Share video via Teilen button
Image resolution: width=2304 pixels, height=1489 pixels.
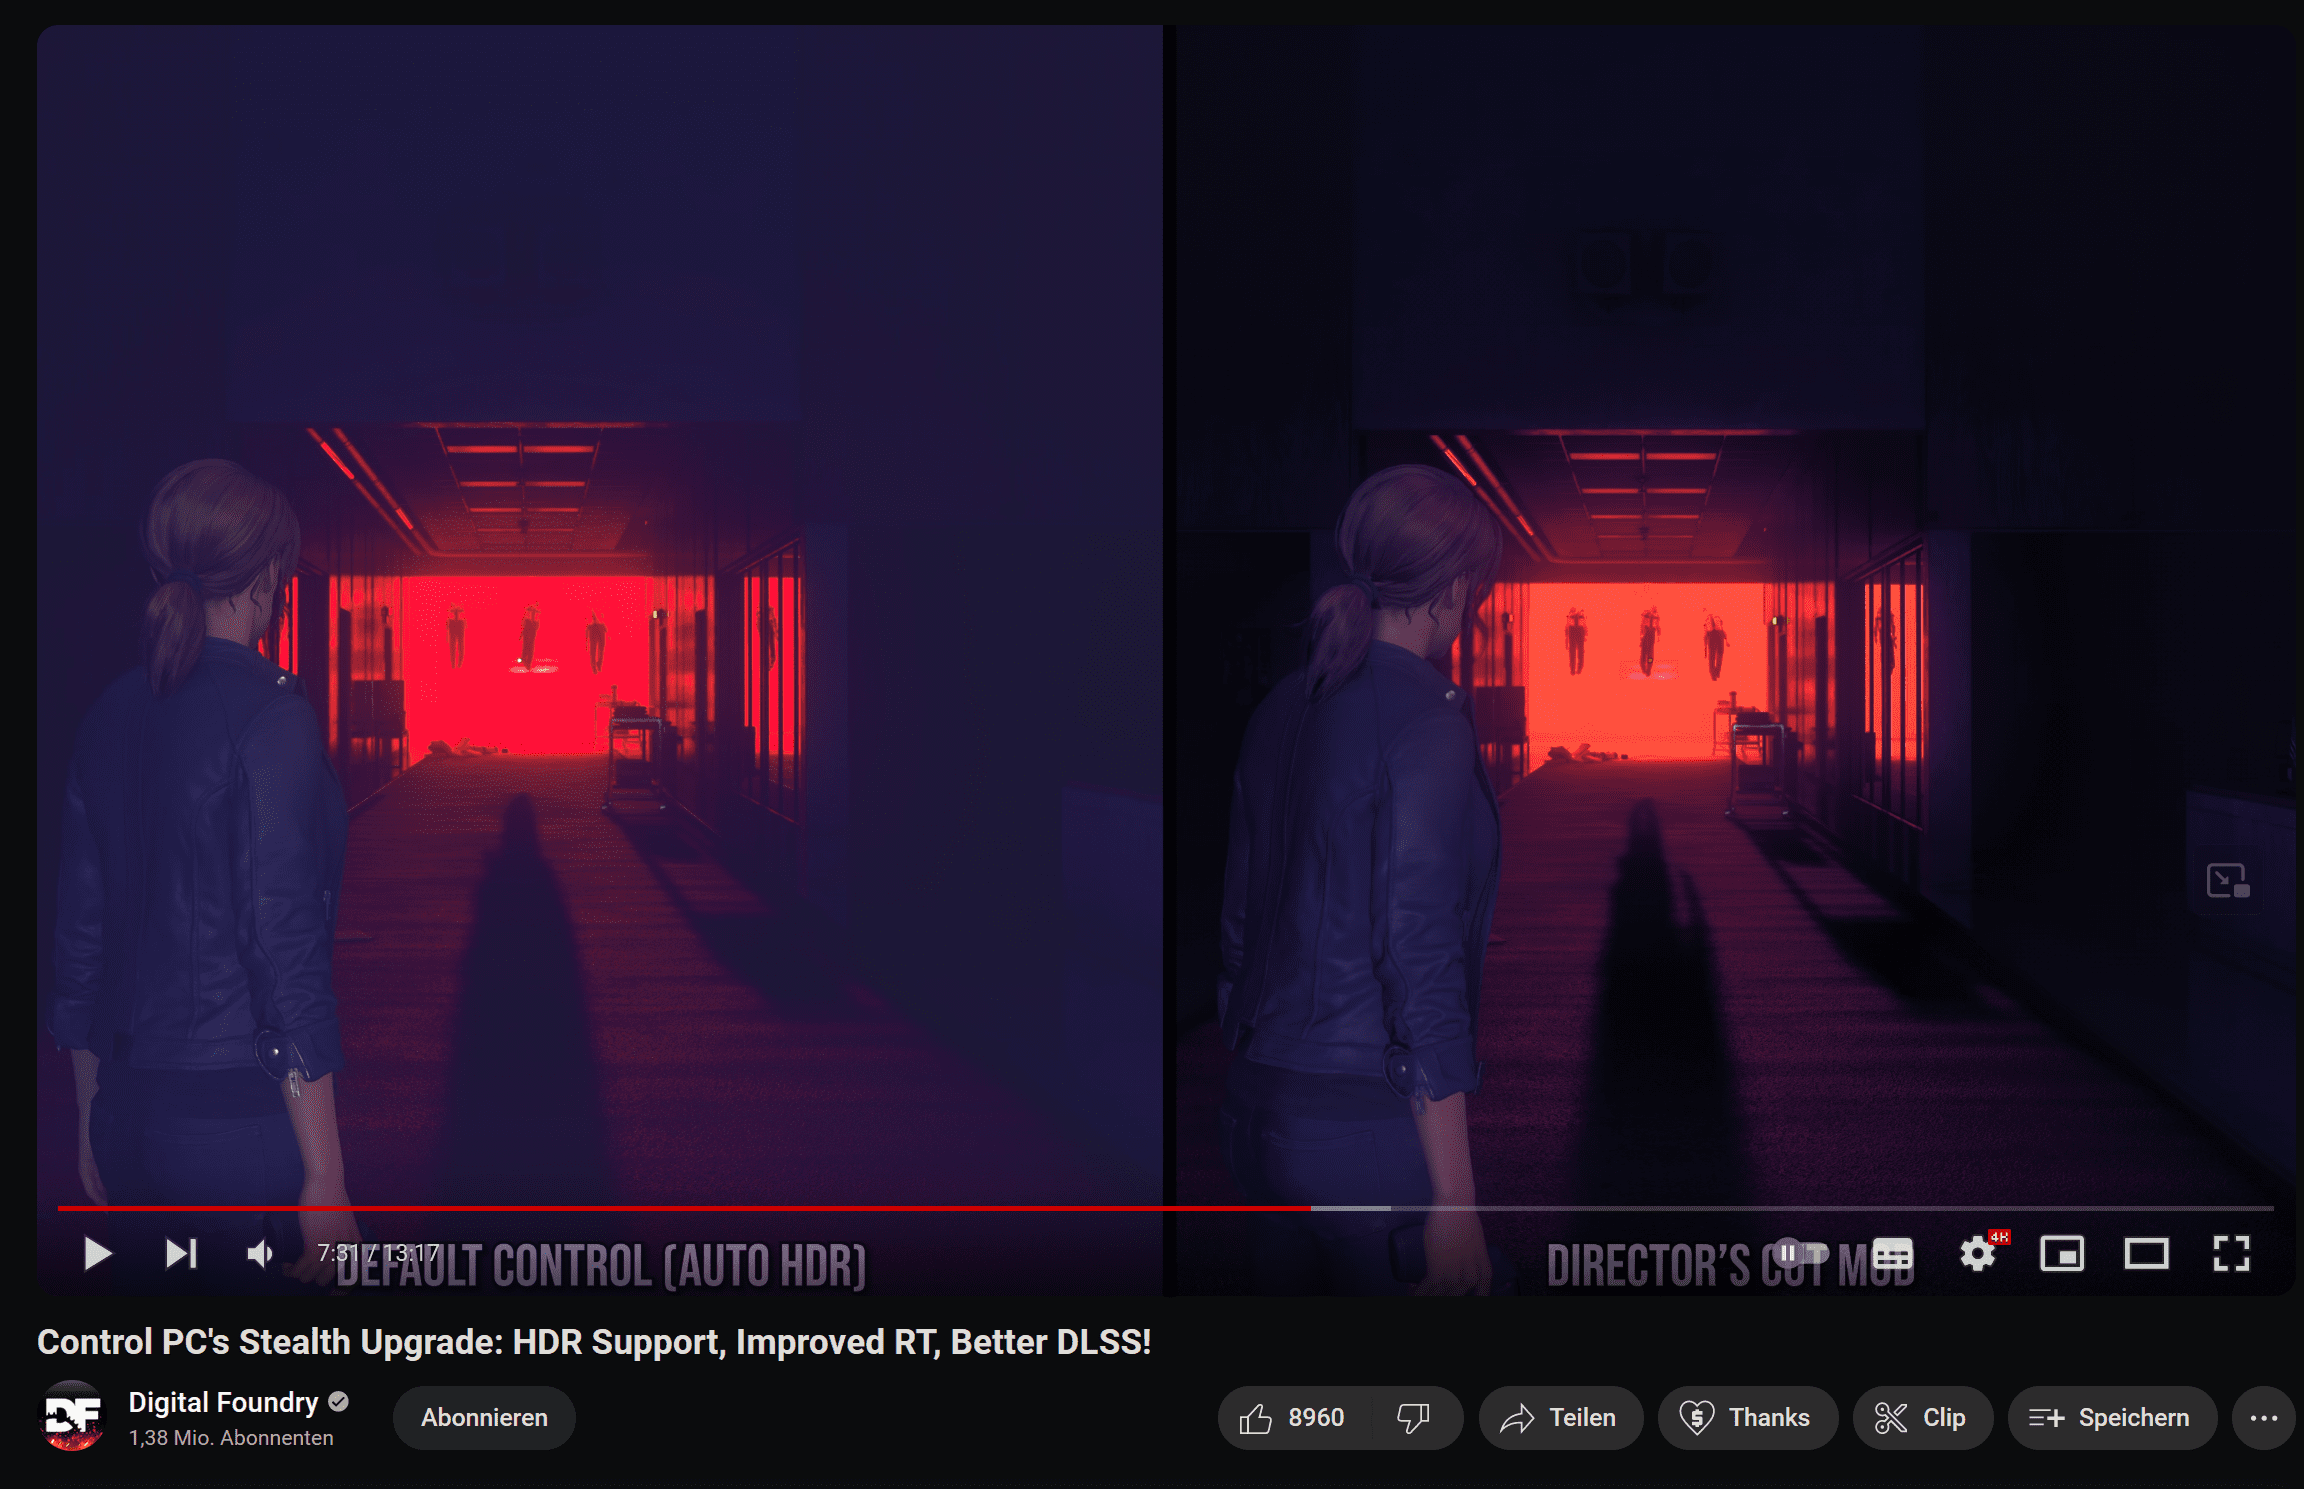click(x=1560, y=1417)
